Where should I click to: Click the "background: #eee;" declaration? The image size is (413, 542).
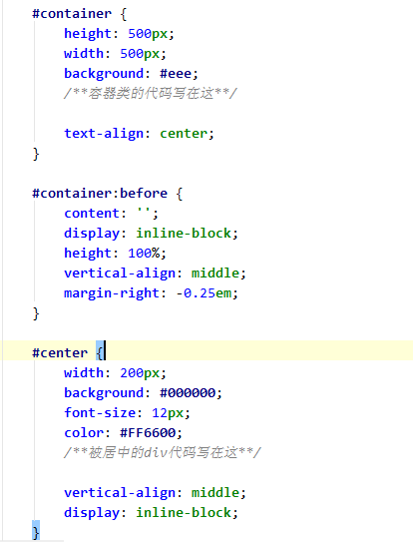pyautogui.click(x=131, y=74)
